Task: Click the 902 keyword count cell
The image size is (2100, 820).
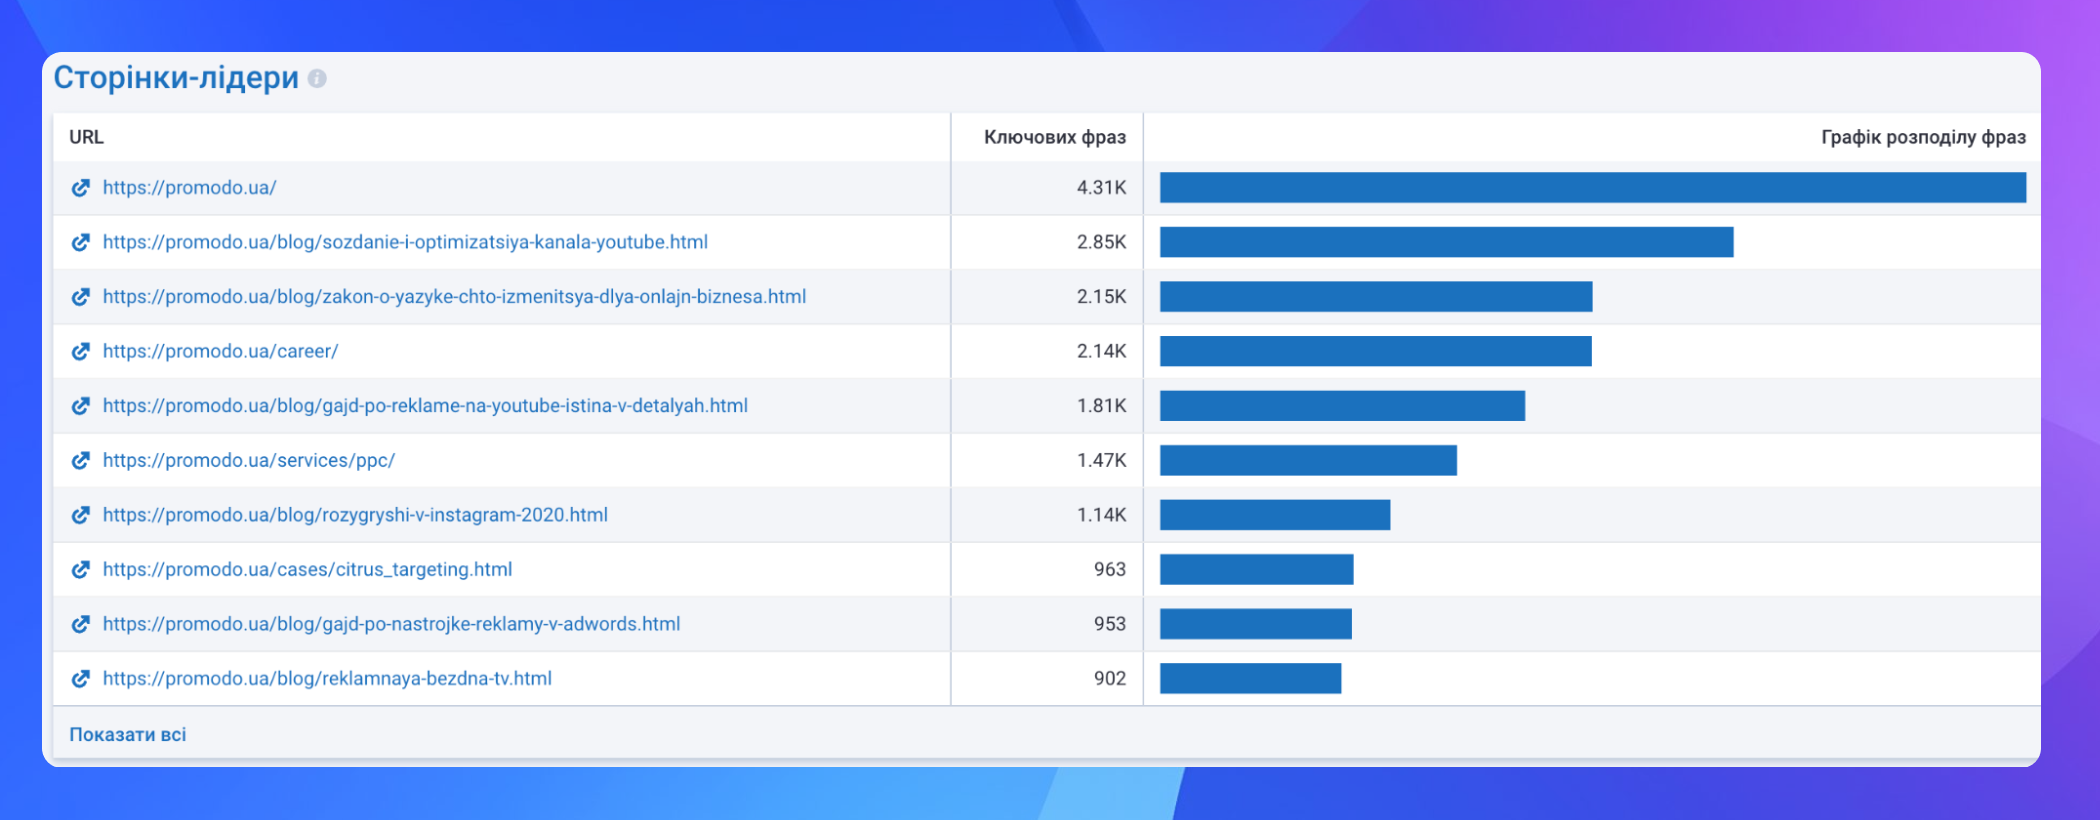Action: point(1109,678)
